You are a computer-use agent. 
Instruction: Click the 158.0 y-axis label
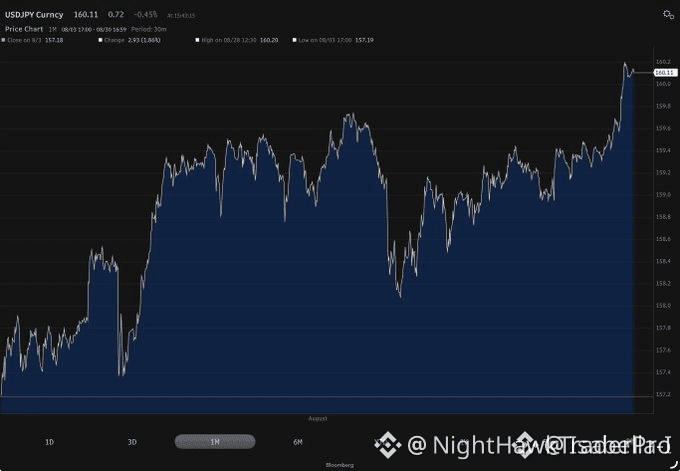(x=663, y=306)
